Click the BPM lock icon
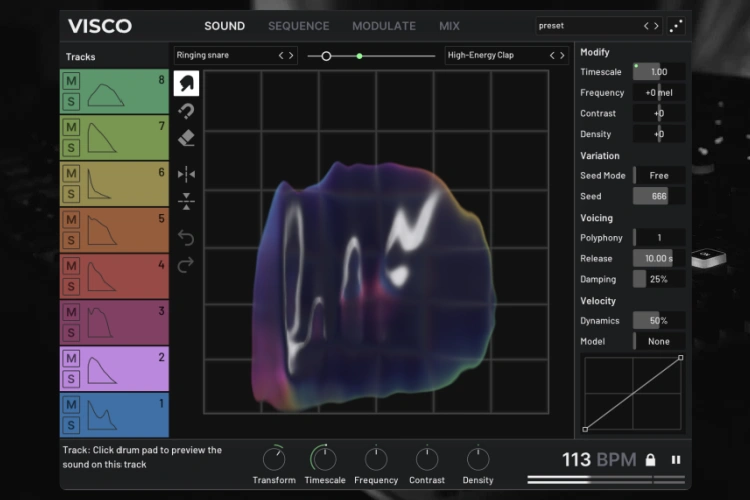Viewport: 750px width, 500px height. [650, 460]
